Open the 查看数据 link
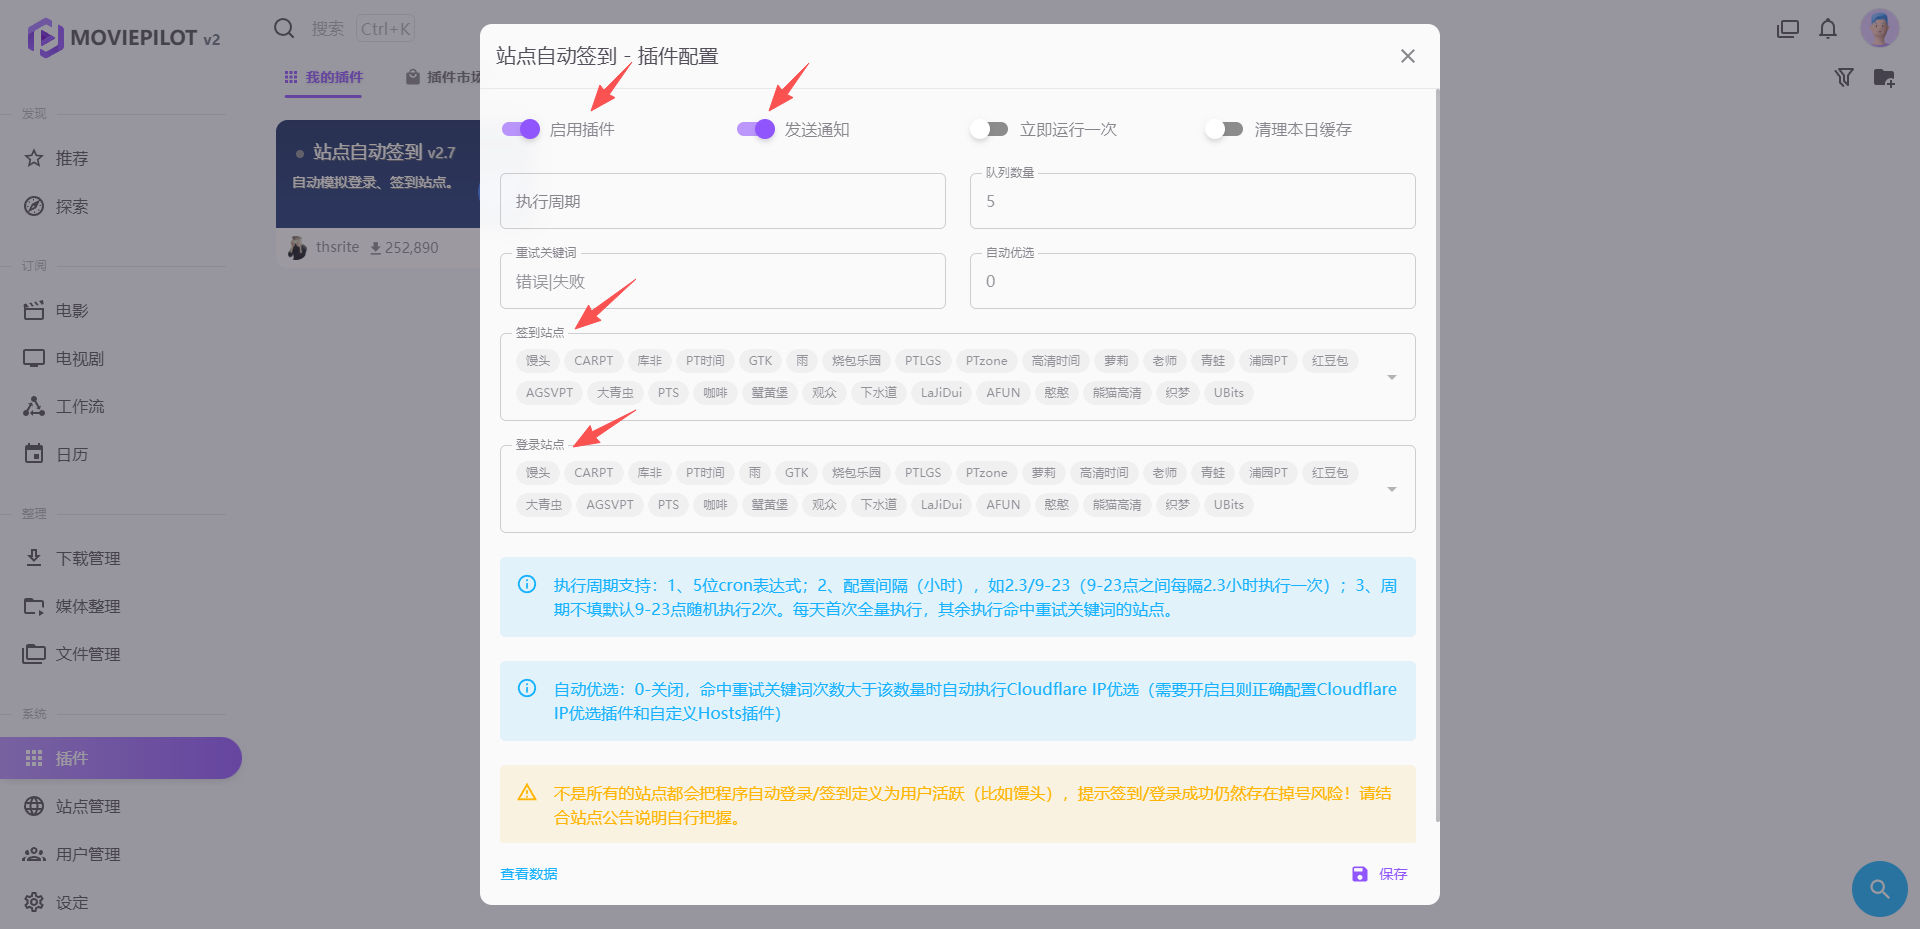 tap(529, 874)
